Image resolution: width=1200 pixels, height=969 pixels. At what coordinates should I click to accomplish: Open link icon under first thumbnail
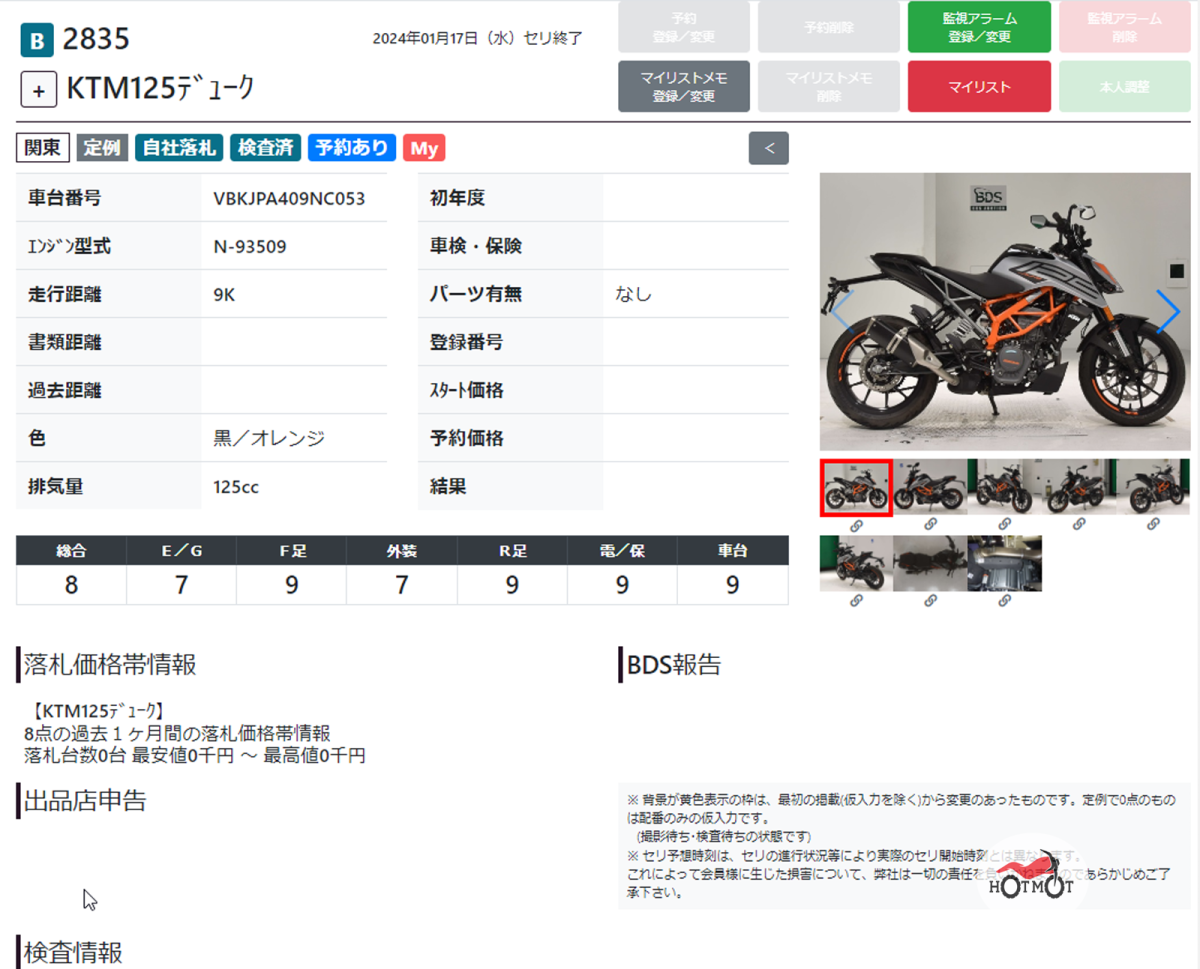click(856, 524)
